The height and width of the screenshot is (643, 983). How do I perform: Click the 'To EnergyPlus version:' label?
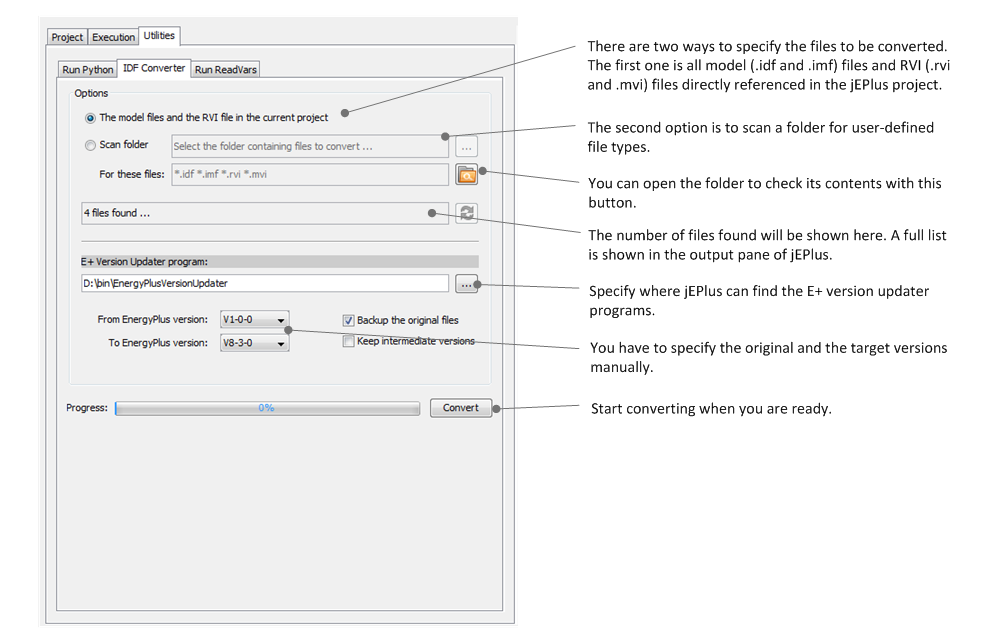point(158,343)
